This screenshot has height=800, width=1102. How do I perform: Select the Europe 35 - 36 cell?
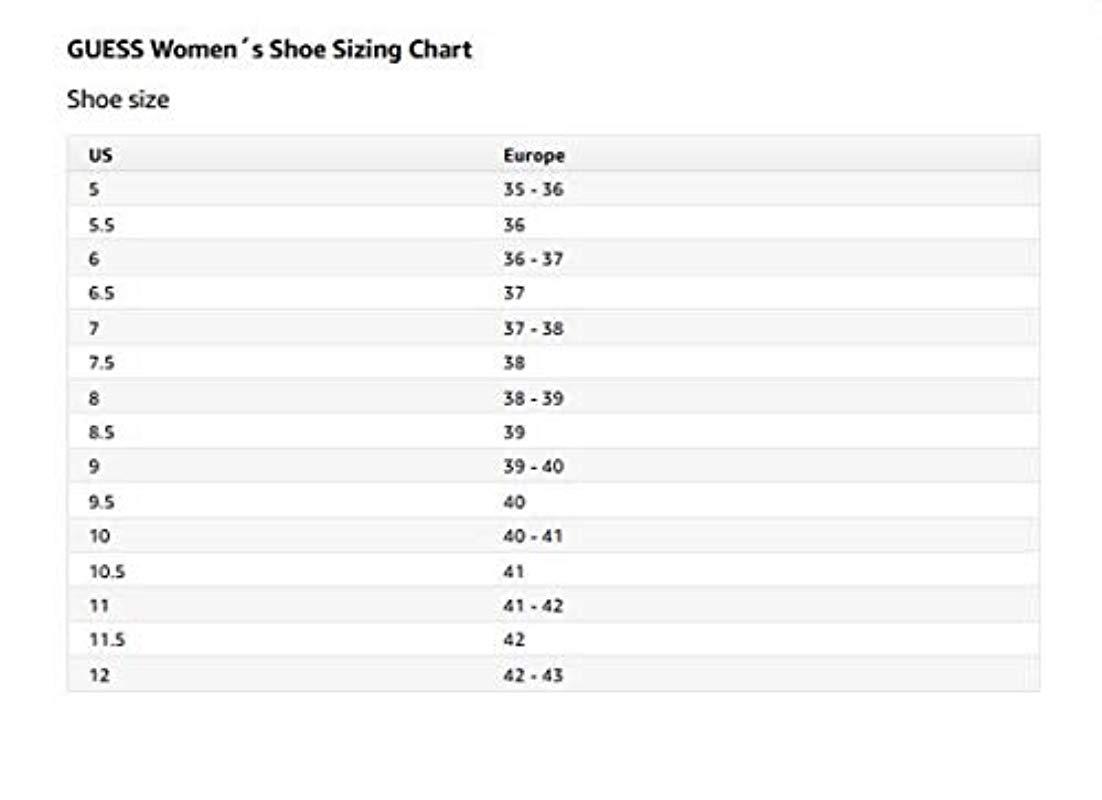[x=533, y=190]
